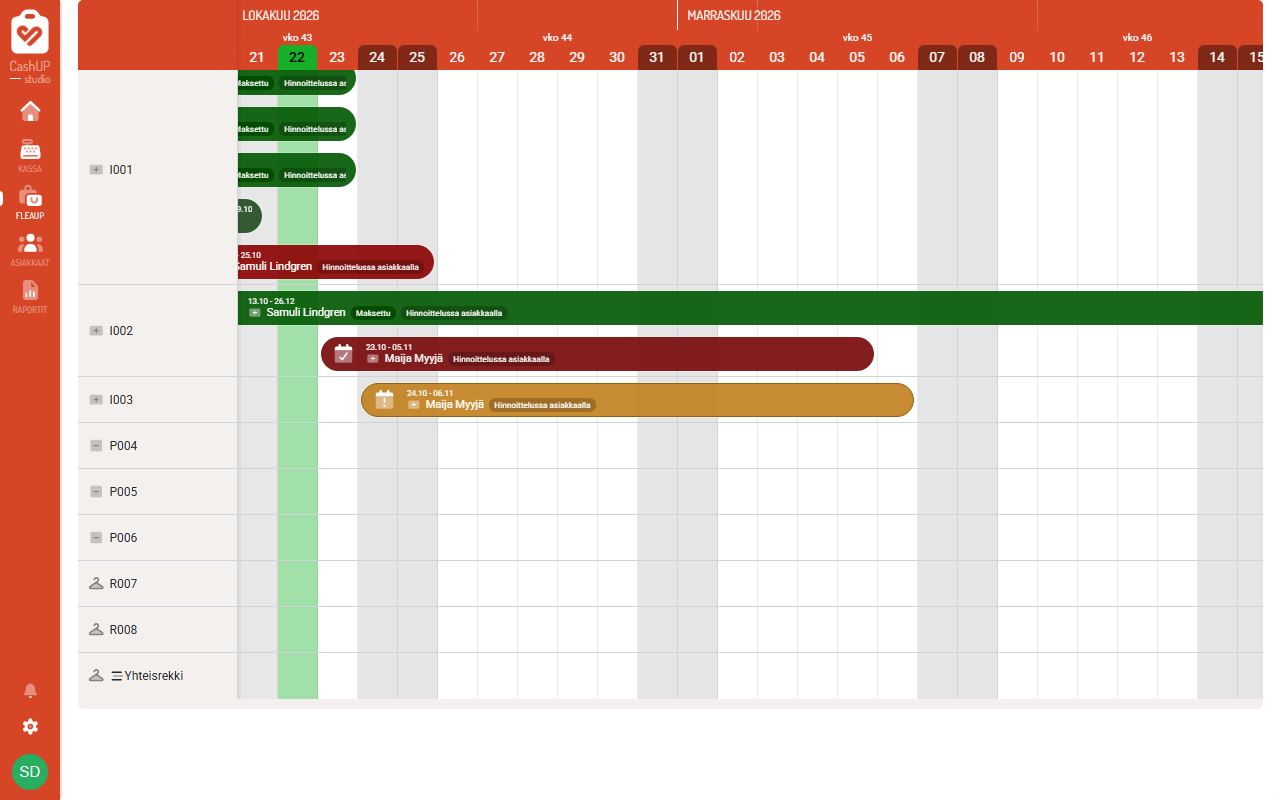Screen dimensions: 1280x800
Task: Collapse the P005 row
Action: (x=96, y=492)
